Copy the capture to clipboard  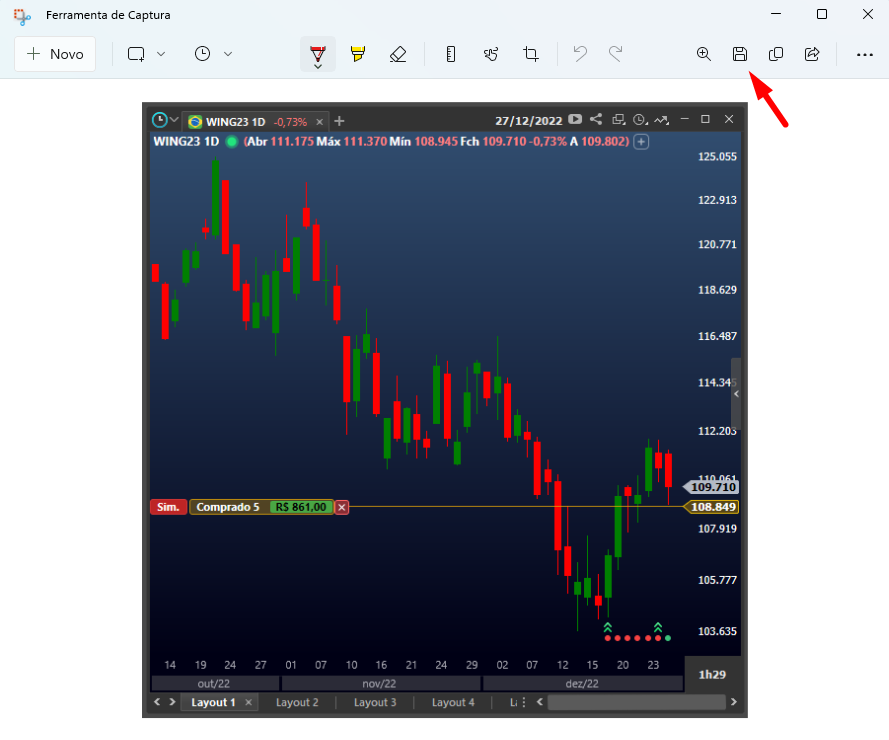776,54
